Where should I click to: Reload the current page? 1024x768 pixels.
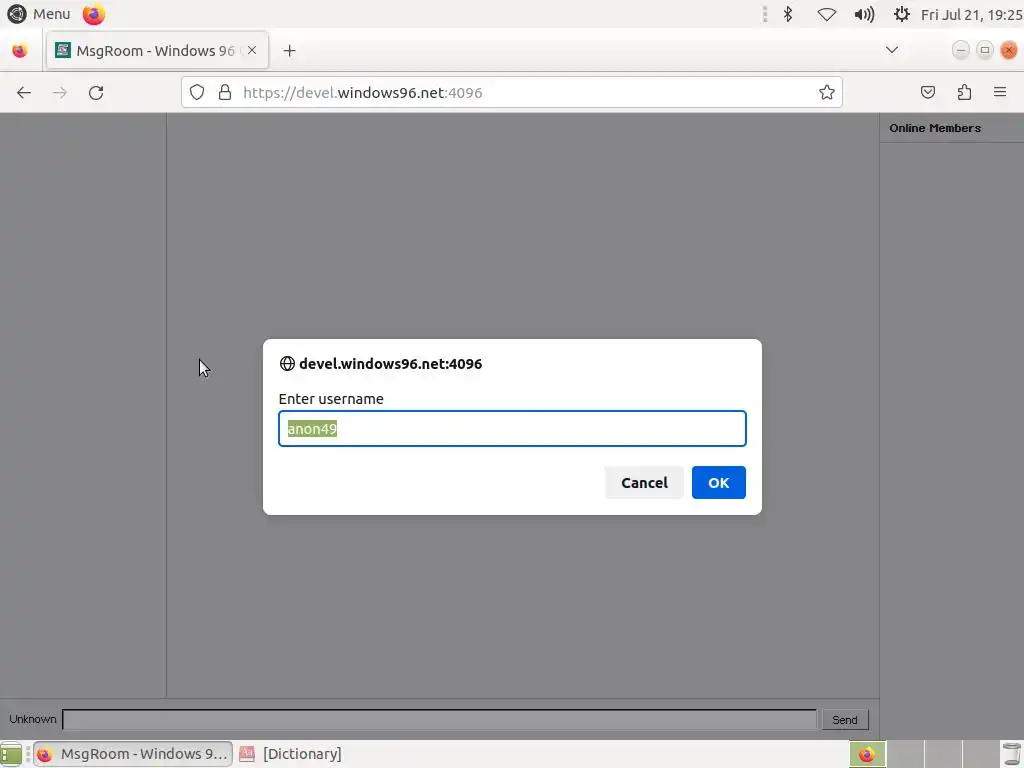pos(96,93)
